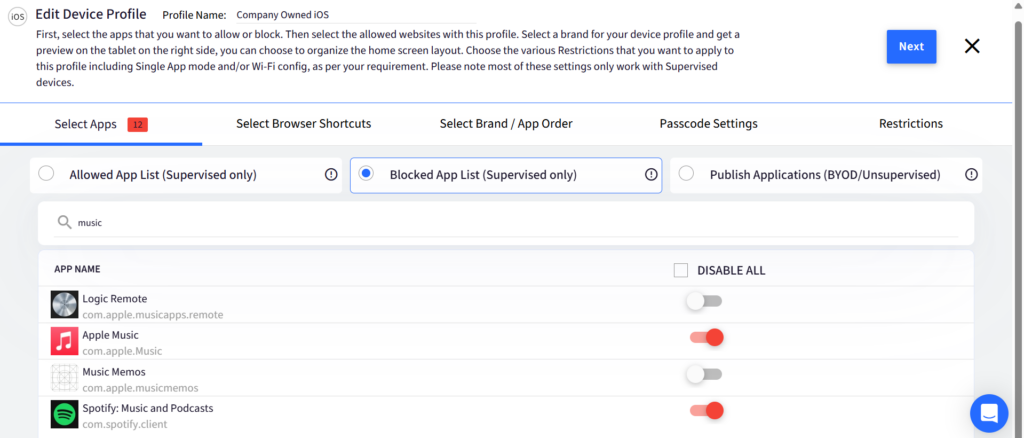The width and height of the screenshot is (1024, 438).
Task: Open Restrictions tab
Action: pyautogui.click(x=910, y=124)
